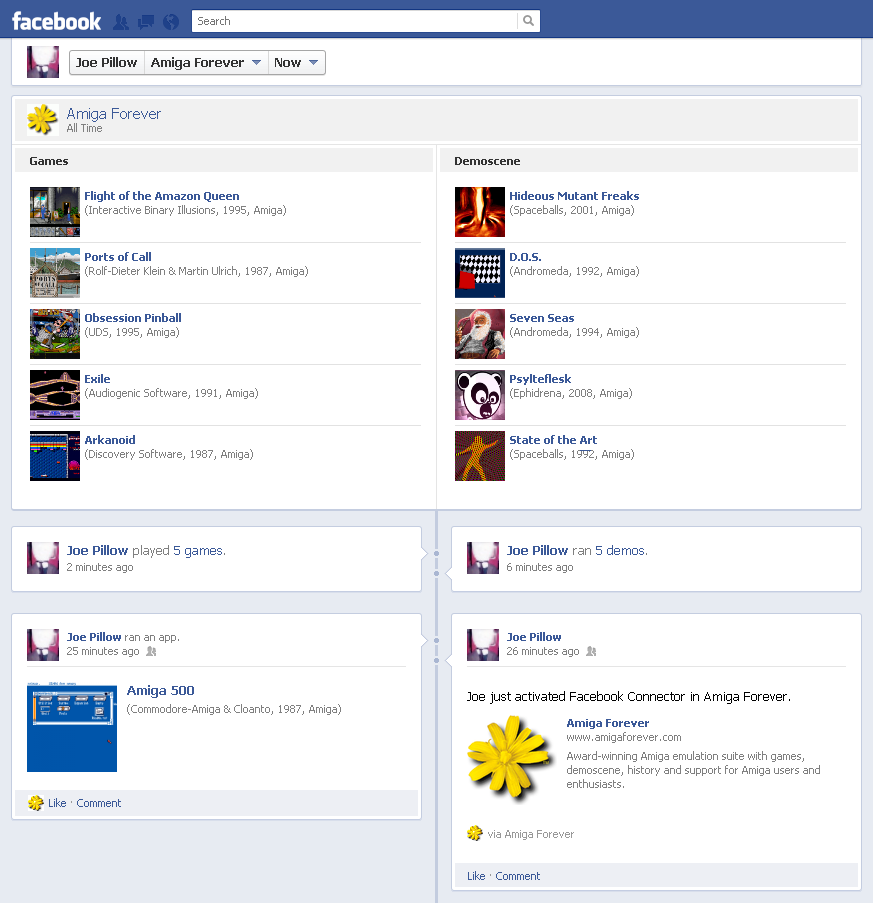873x903 pixels.
Task: Open Hideous Mutant Freaks thumbnail
Action: click(x=480, y=212)
